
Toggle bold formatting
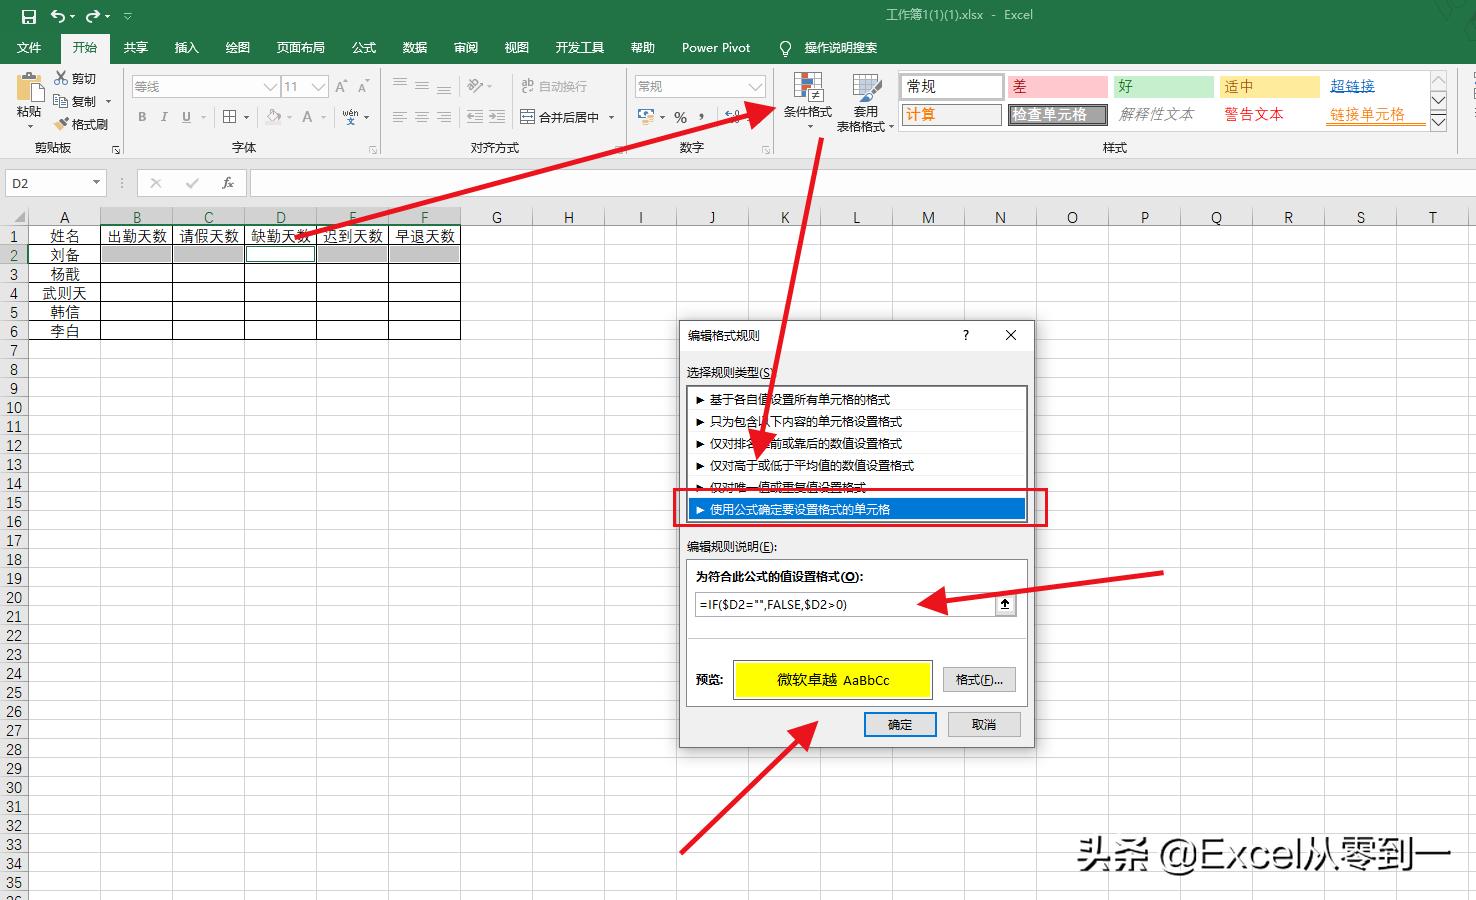click(x=142, y=117)
